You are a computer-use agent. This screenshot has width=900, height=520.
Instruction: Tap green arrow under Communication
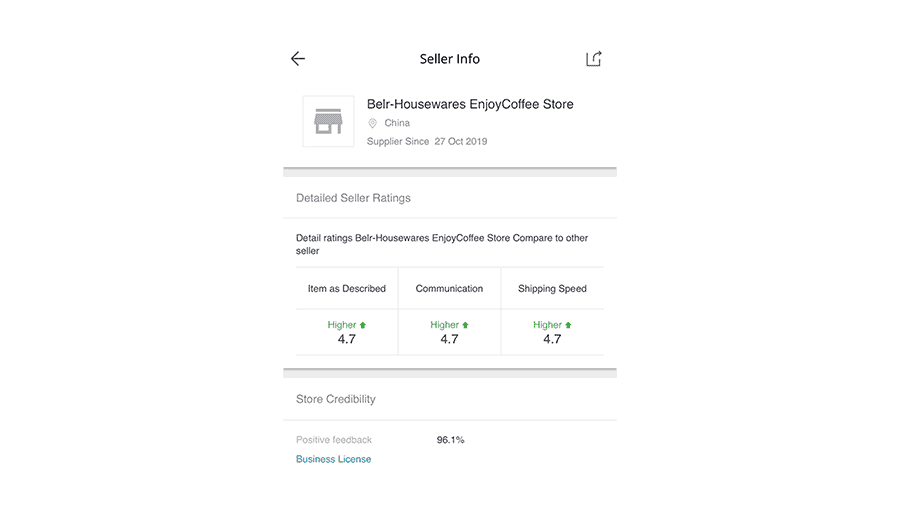click(x=465, y=325)
